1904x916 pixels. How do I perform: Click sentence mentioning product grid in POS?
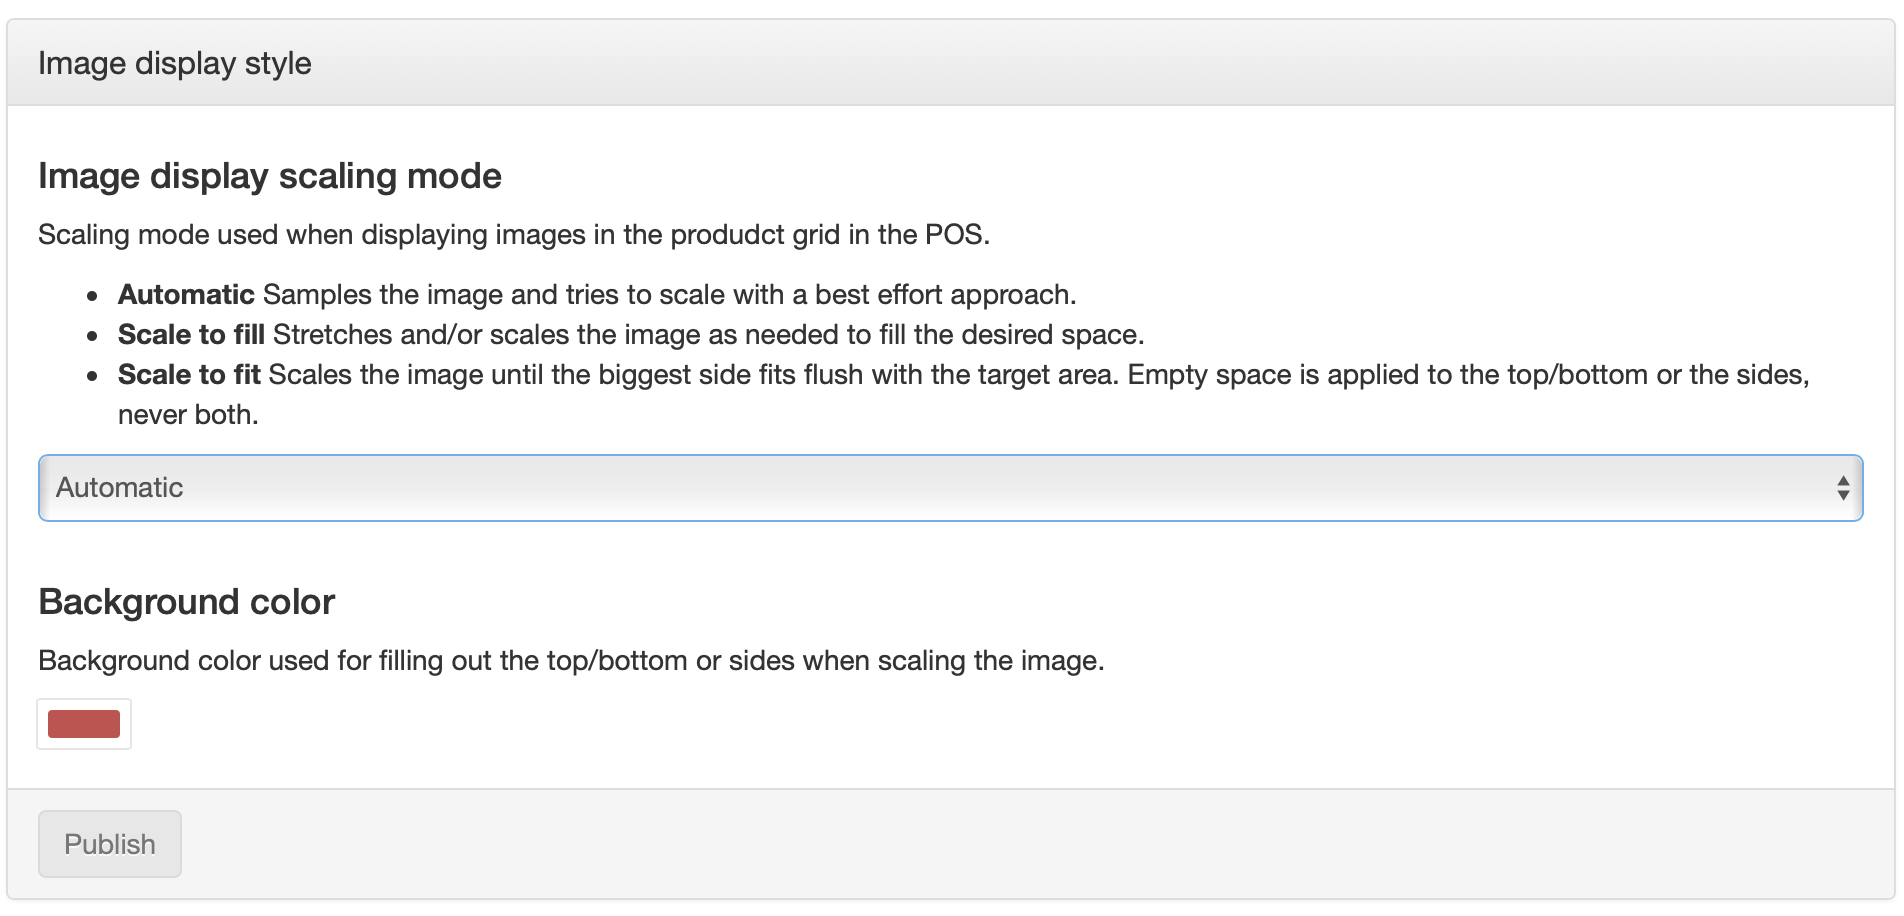pyautogui.click(x=514, y=235)
